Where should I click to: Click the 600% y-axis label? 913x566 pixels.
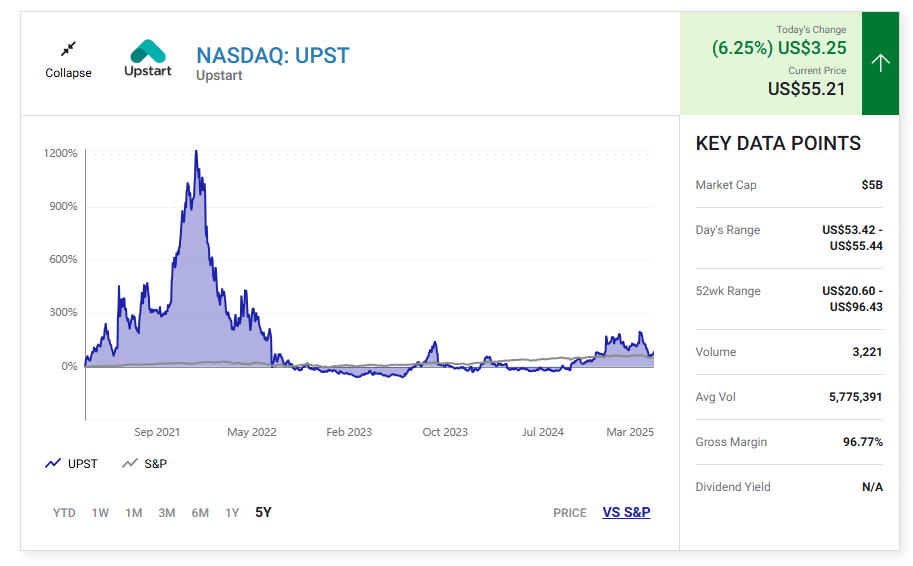coord(63,260)
